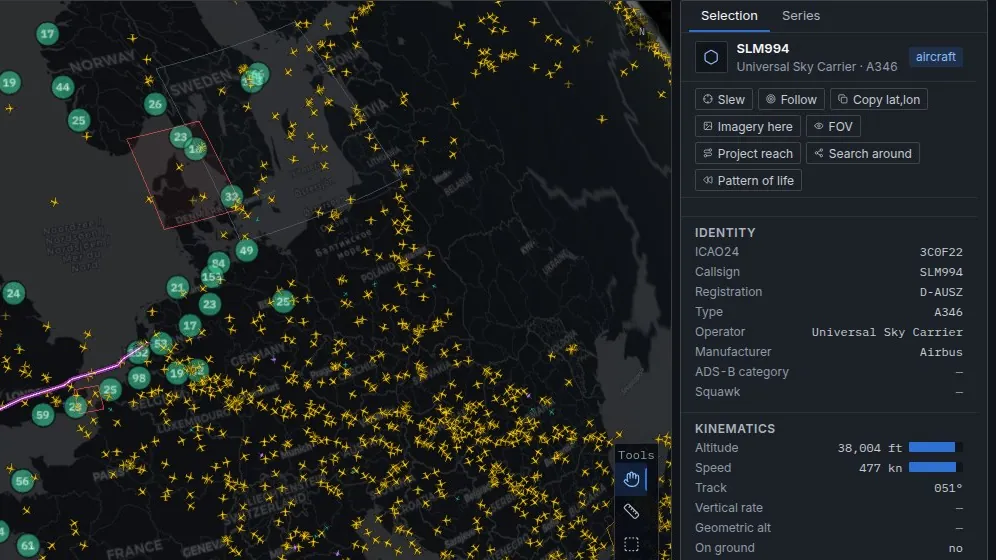996x560 pixels.
Task: Click the KINEMATICS section heading
Action: click(x=735, y=429)
